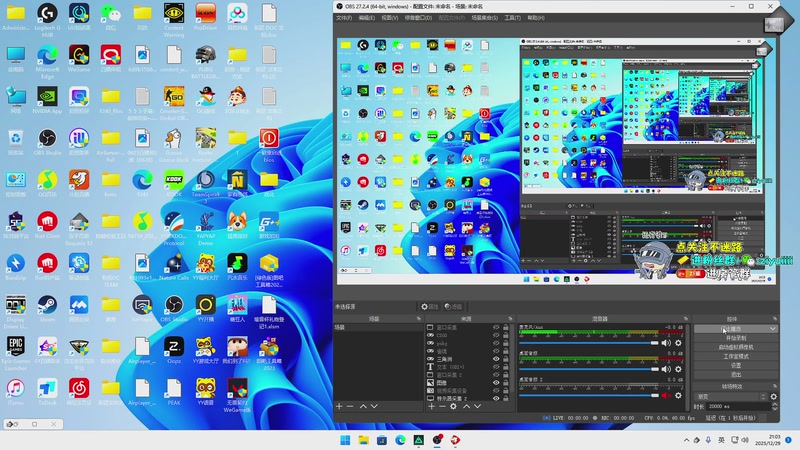Pop out the 来源 dock icon
The width and height of the screenshot is (800, 450).
click(x=510, y=318)
